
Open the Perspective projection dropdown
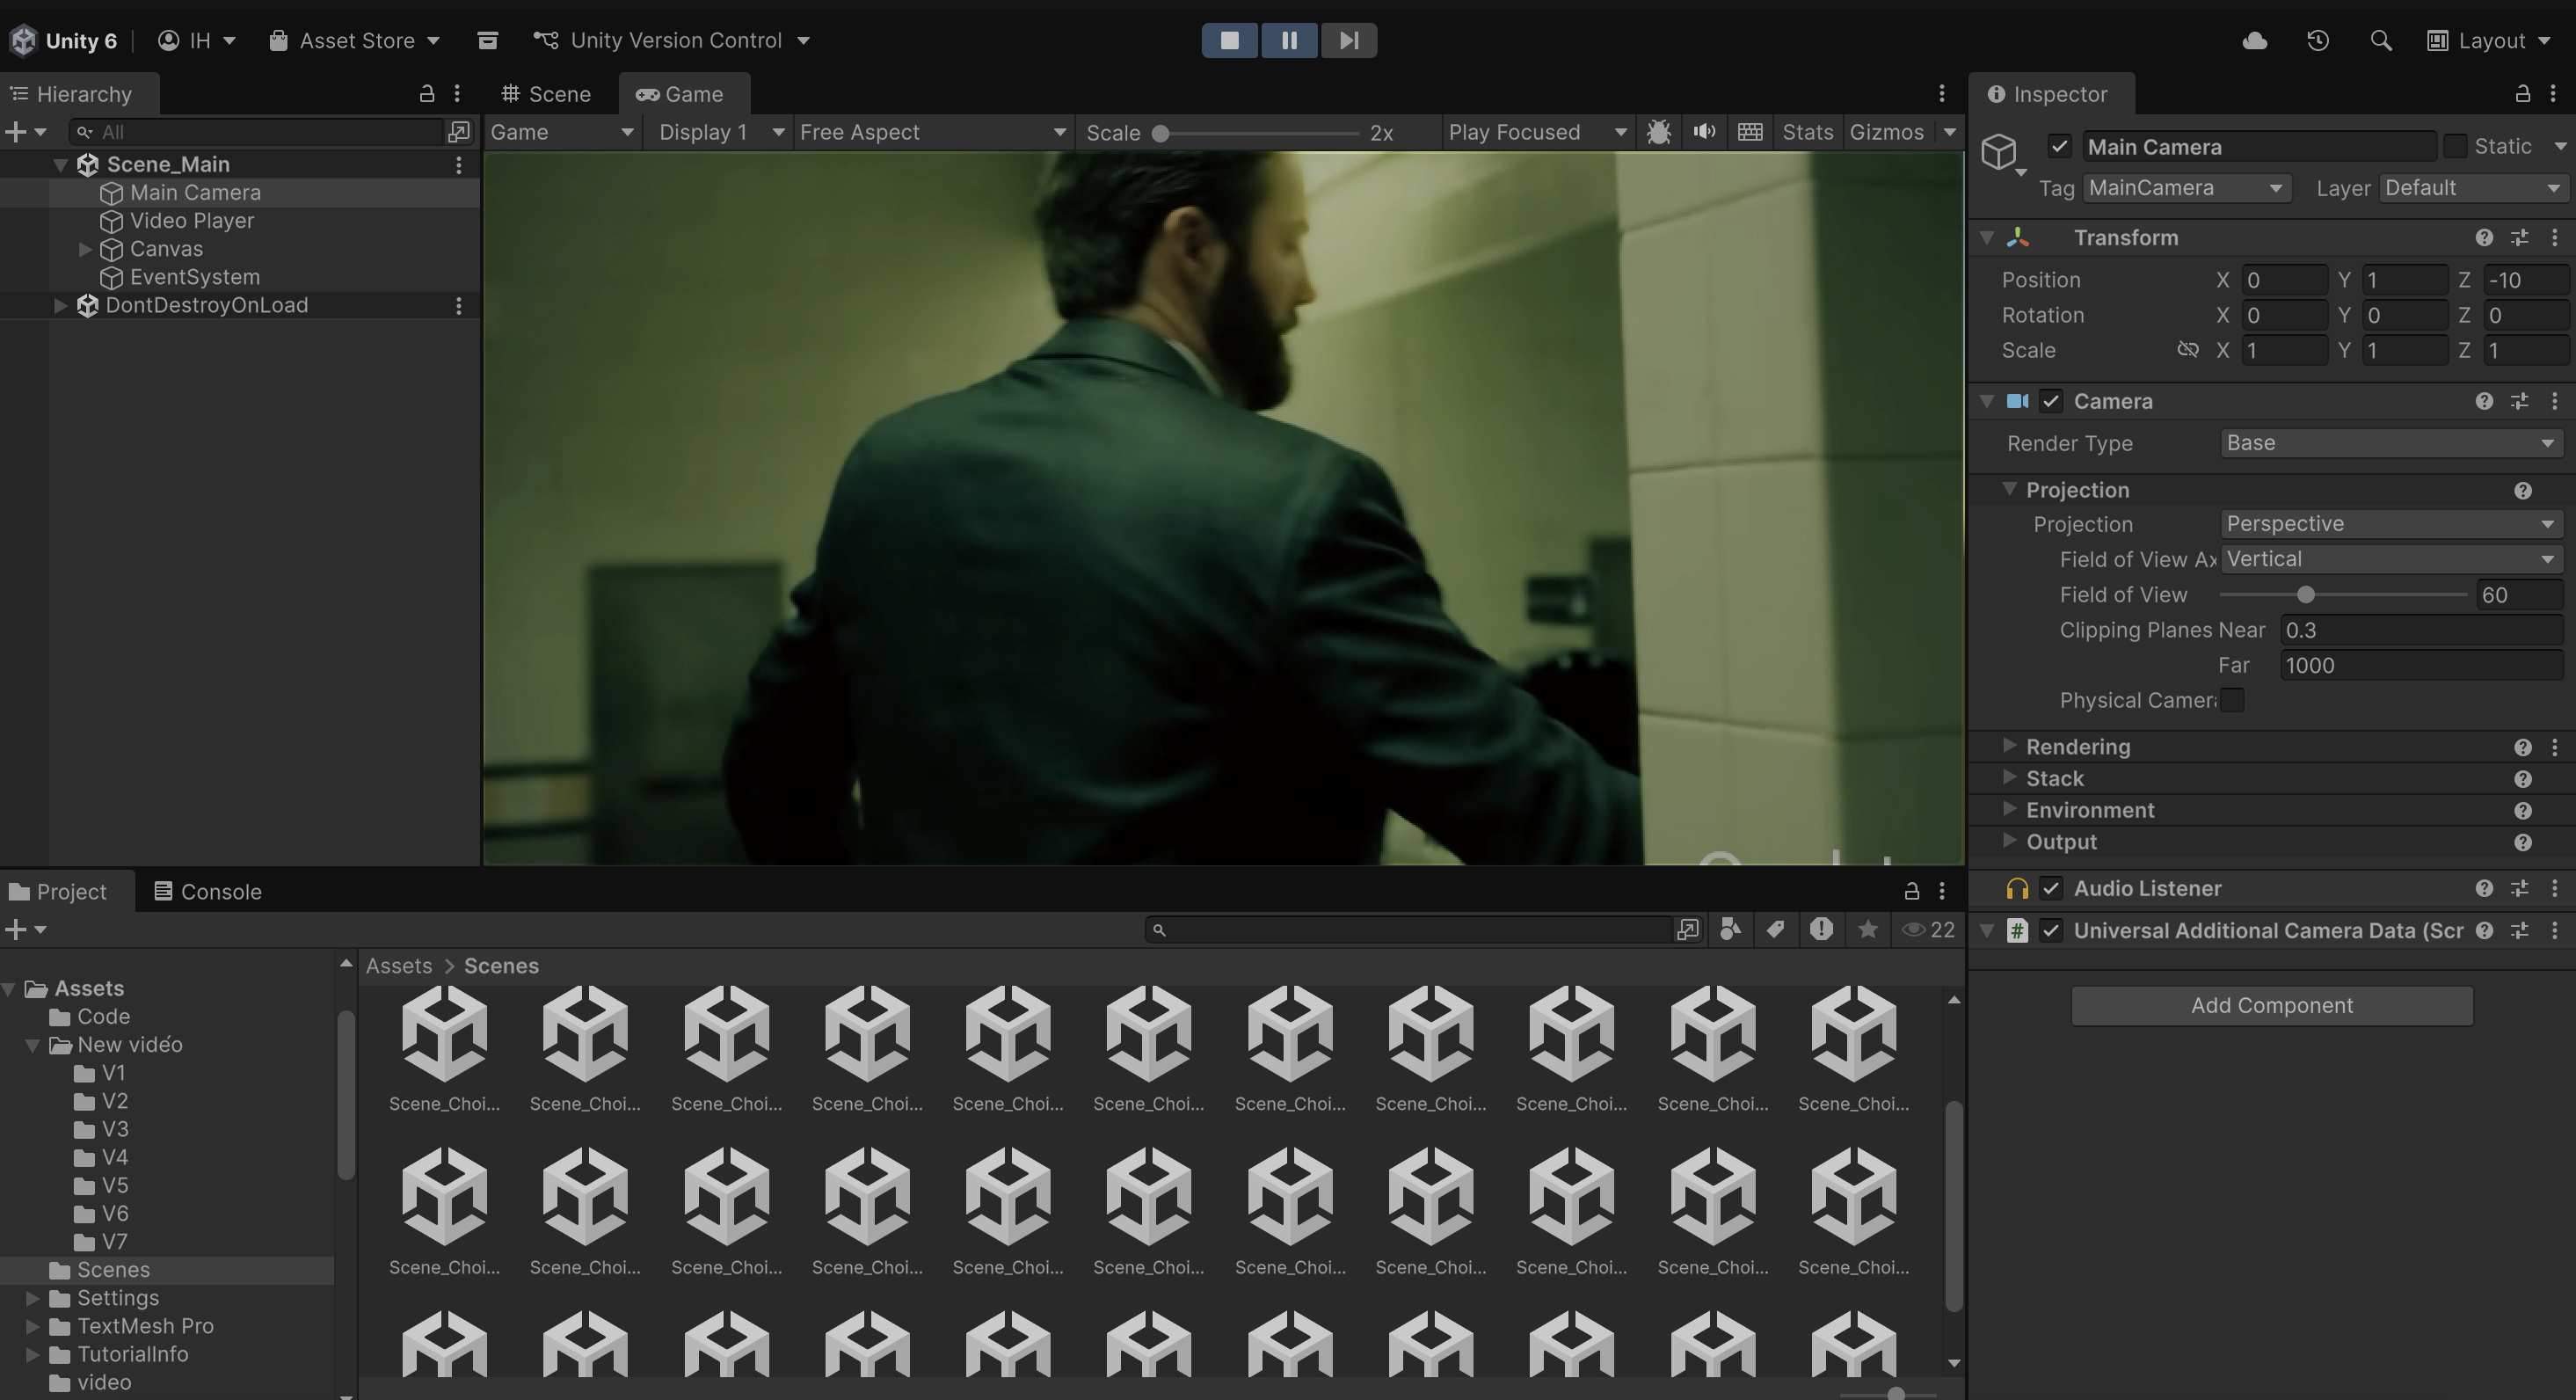(2391, 524)
